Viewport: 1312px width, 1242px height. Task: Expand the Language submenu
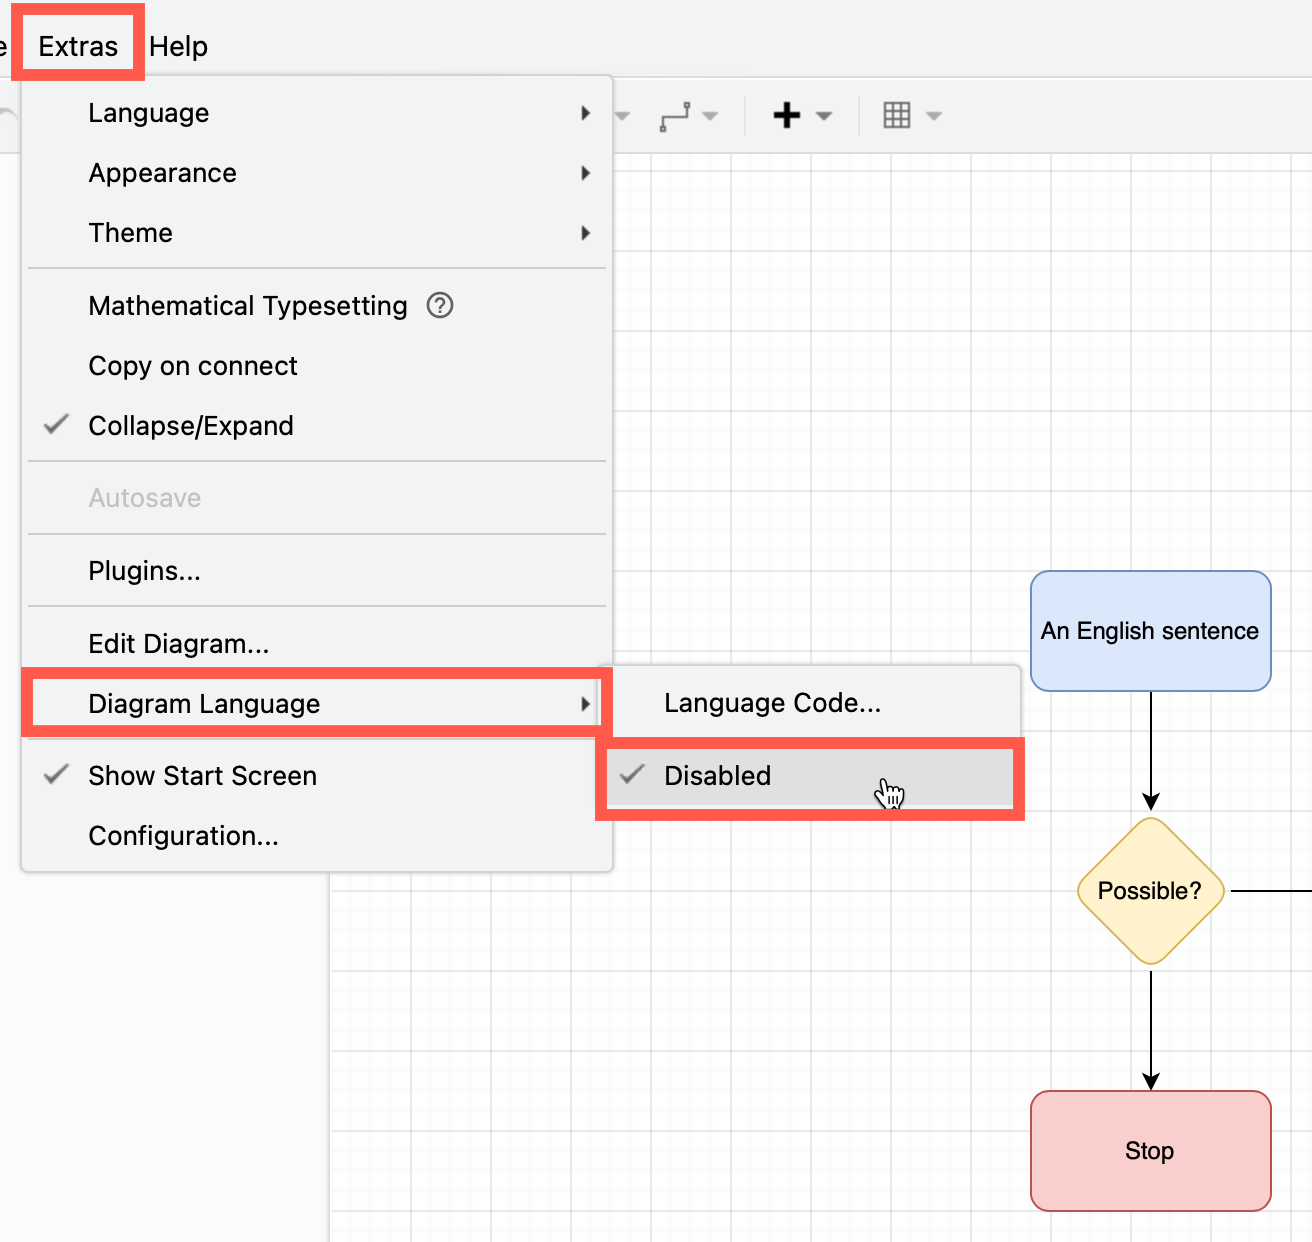pos(148,113)
